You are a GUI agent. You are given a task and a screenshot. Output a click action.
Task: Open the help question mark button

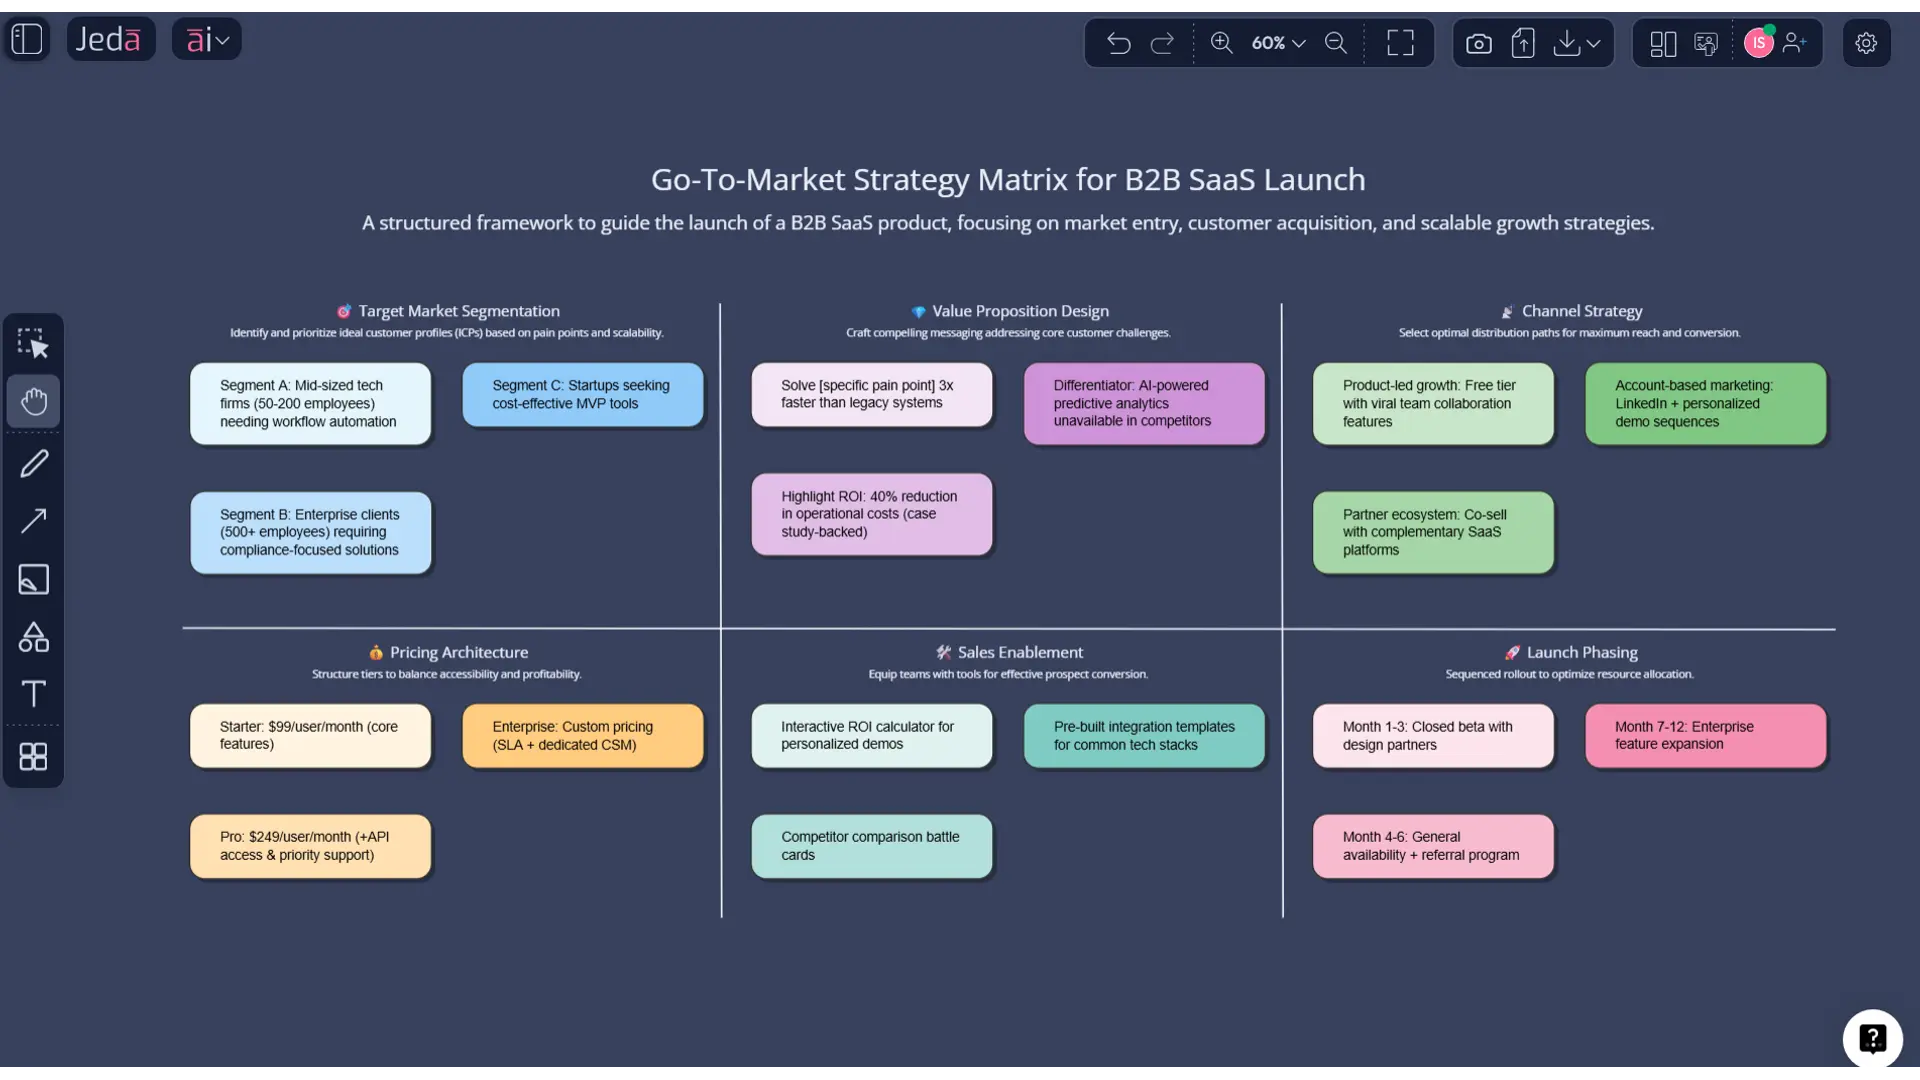[1872, 1038]
